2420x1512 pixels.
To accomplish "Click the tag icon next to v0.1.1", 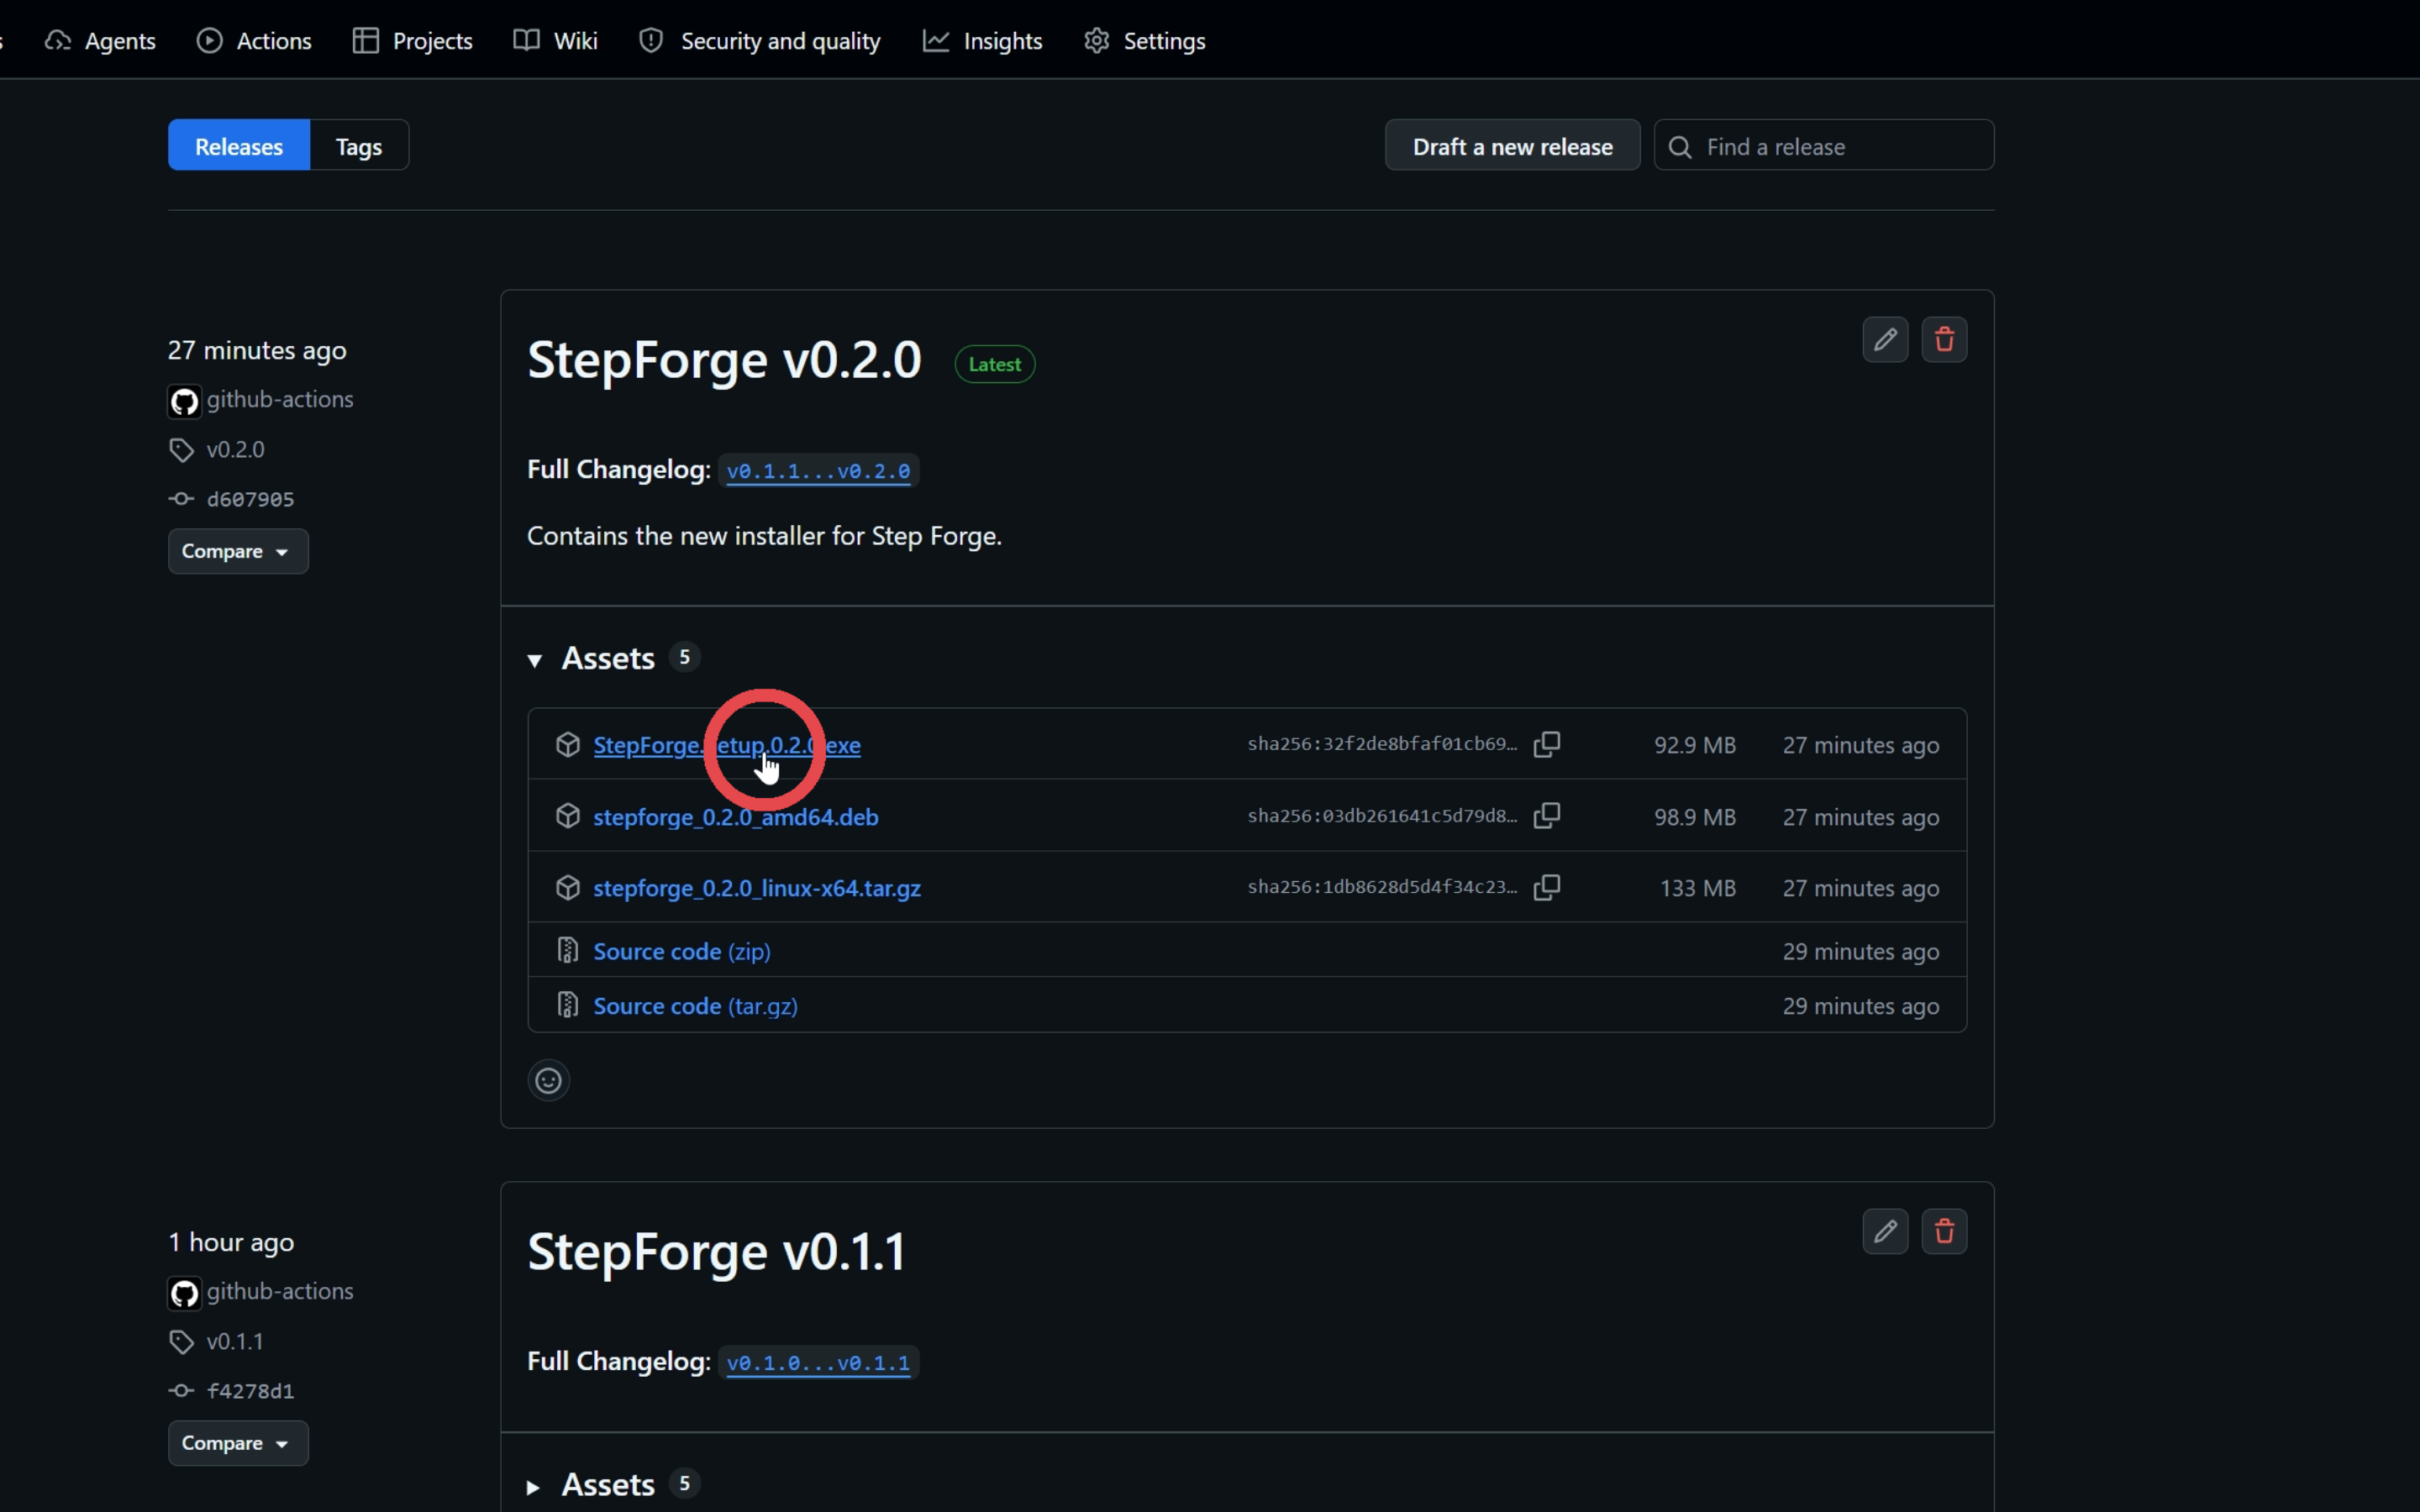I will click(181, 1343).
